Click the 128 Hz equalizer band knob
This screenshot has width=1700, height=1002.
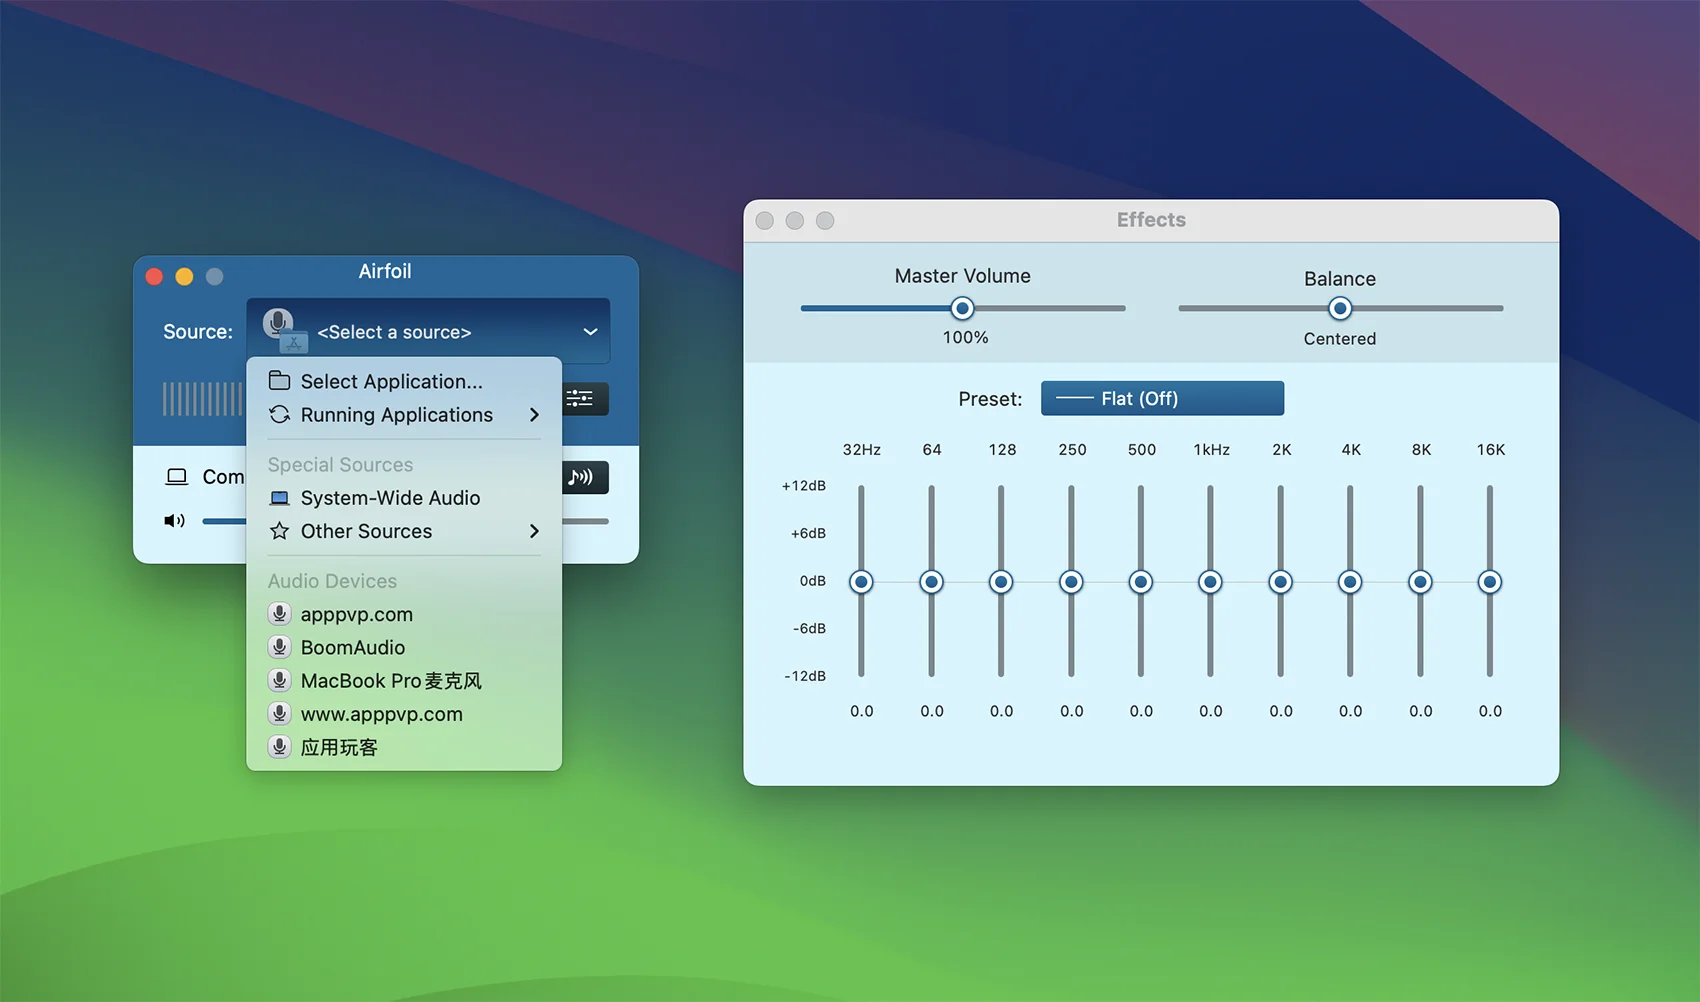[x=1001, y=582]
